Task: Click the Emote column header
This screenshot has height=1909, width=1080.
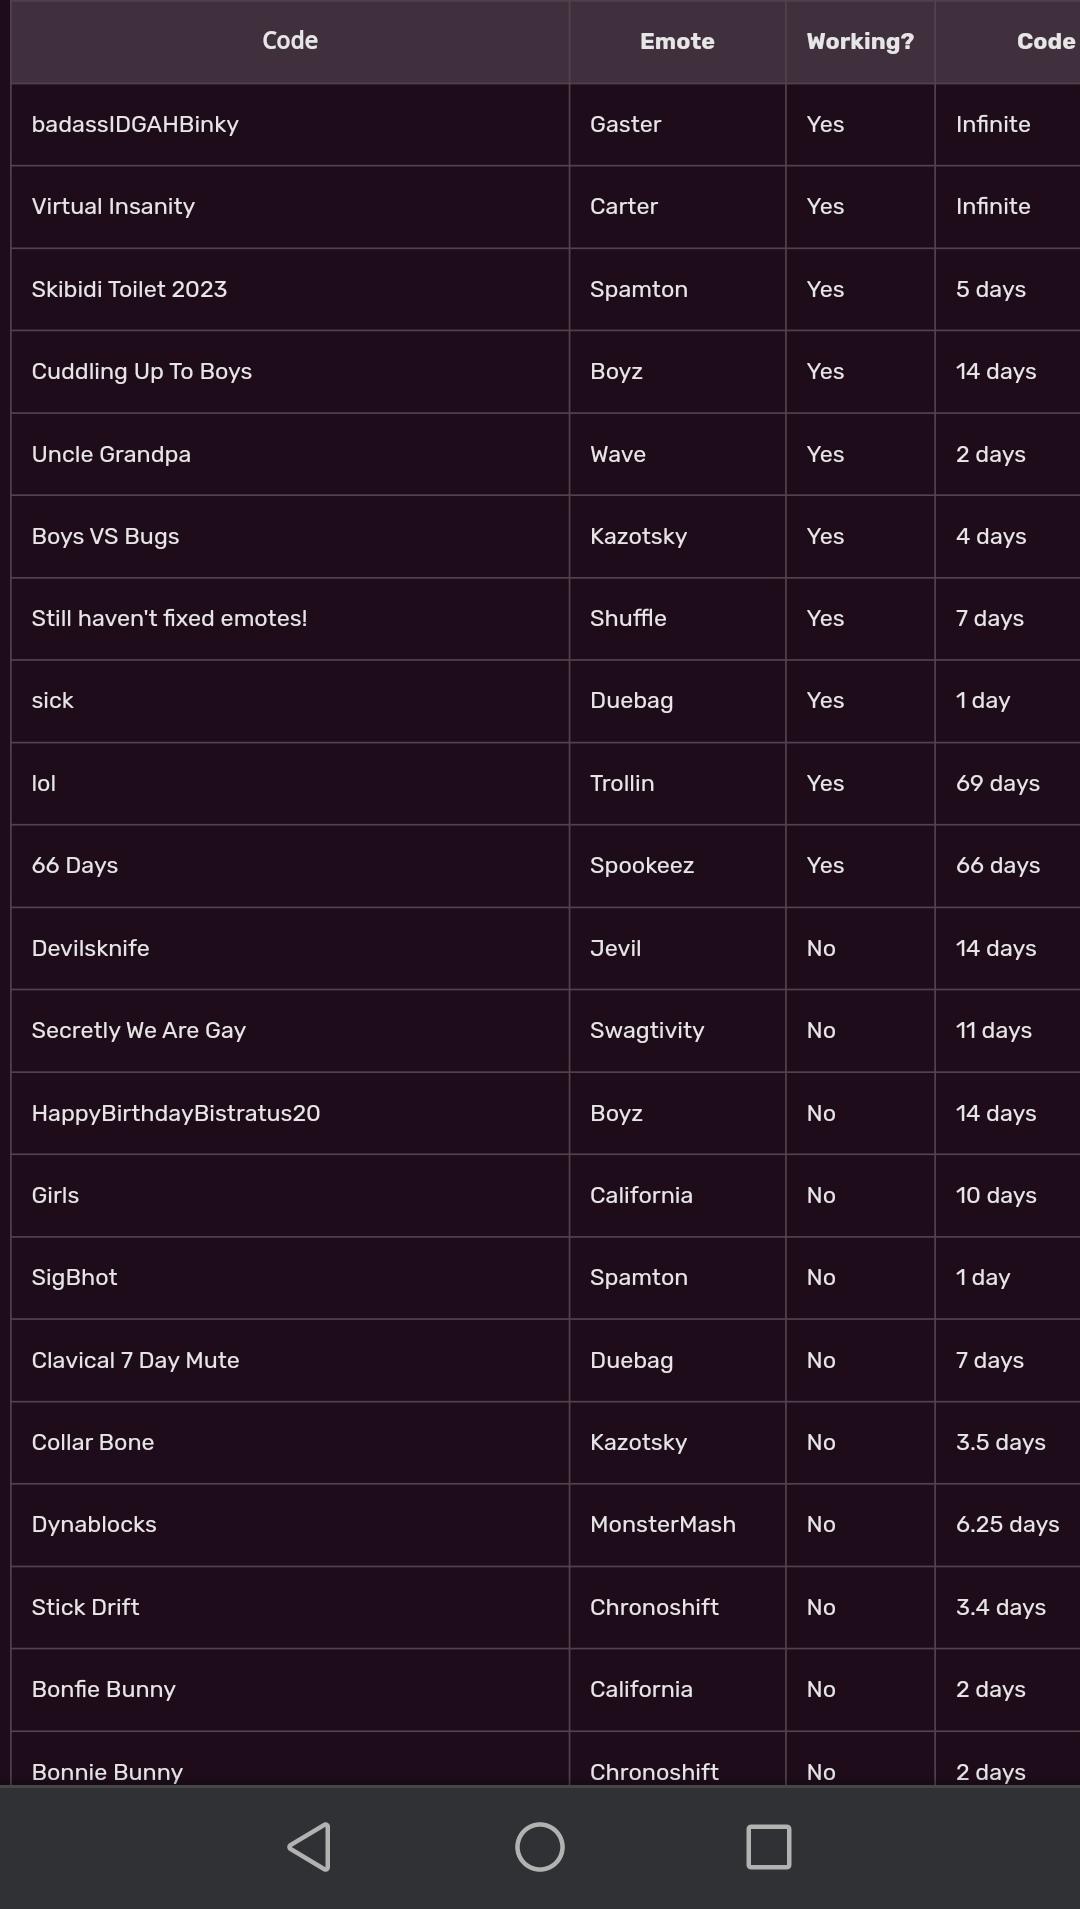Action: click(x=677, y=41)
